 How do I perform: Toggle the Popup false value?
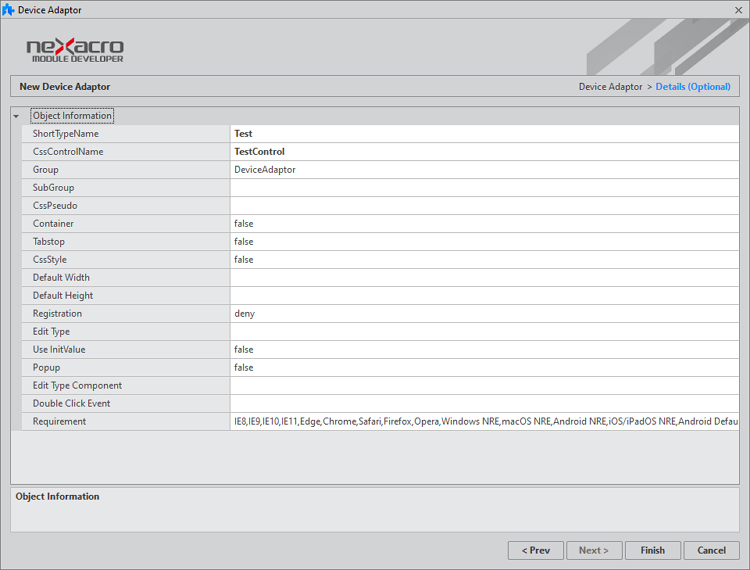pos(484,368)
